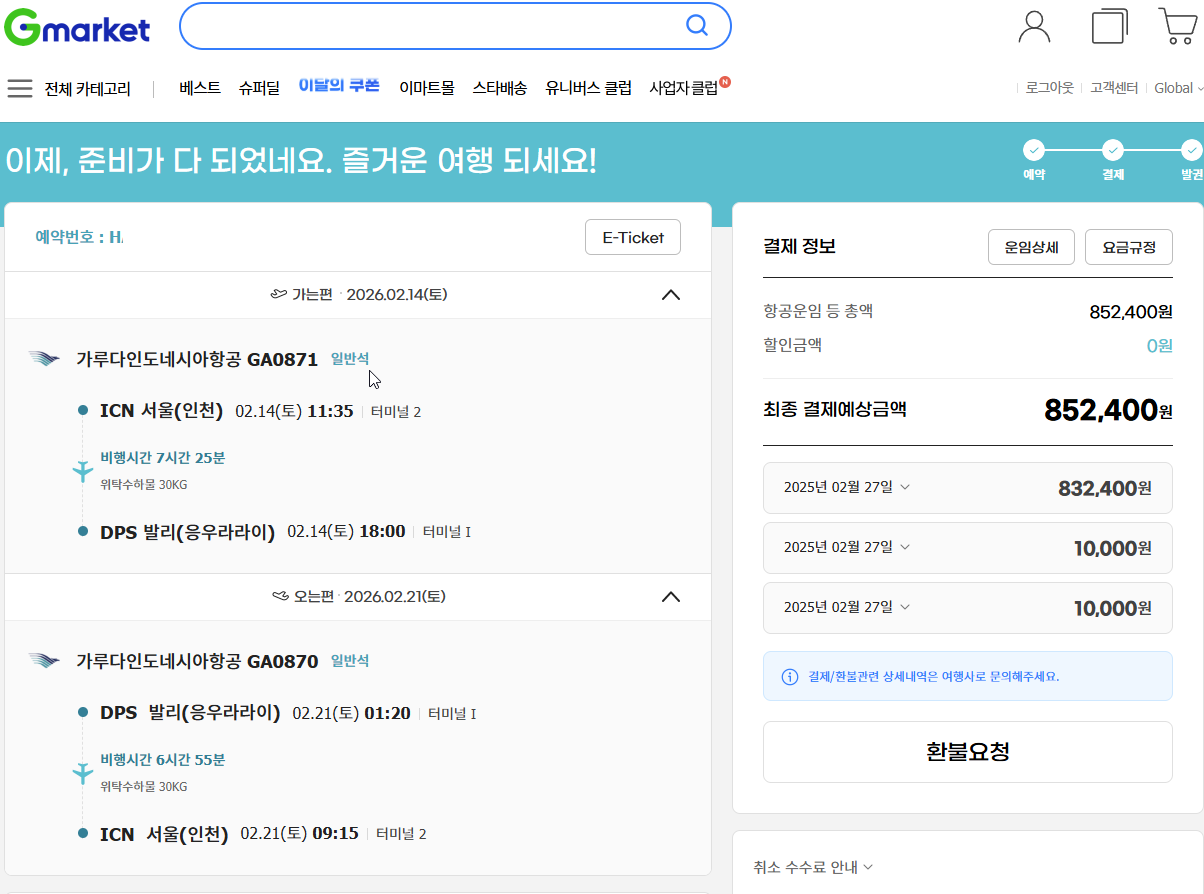Click the 예약 step circle
1204x894 pixels.
tap(1034, 150)
